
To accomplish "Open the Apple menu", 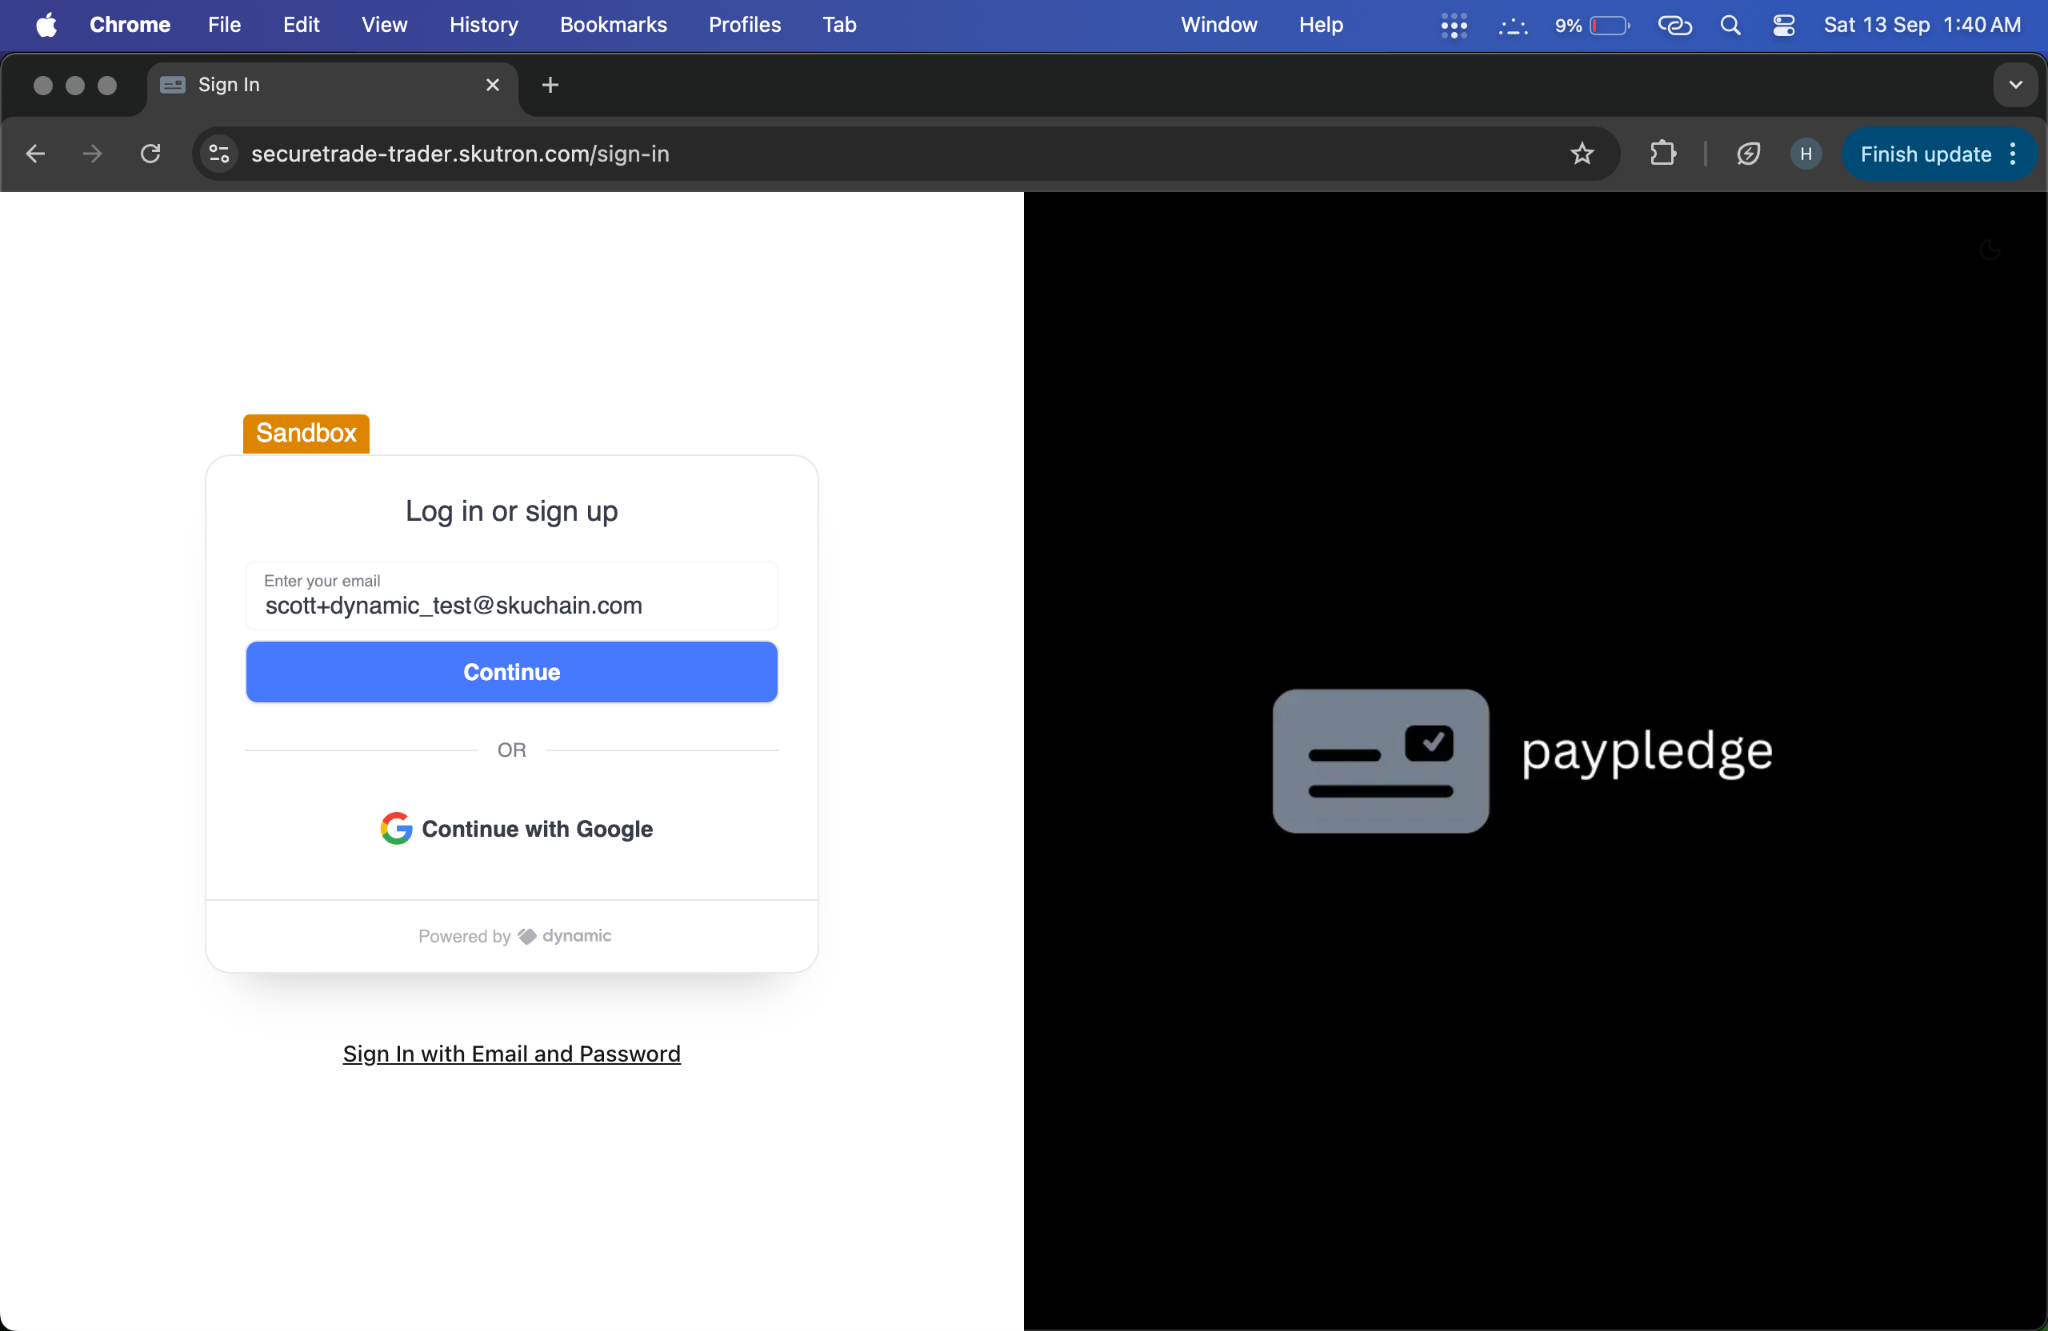I will pyautogui.click(x=46, y=25).
